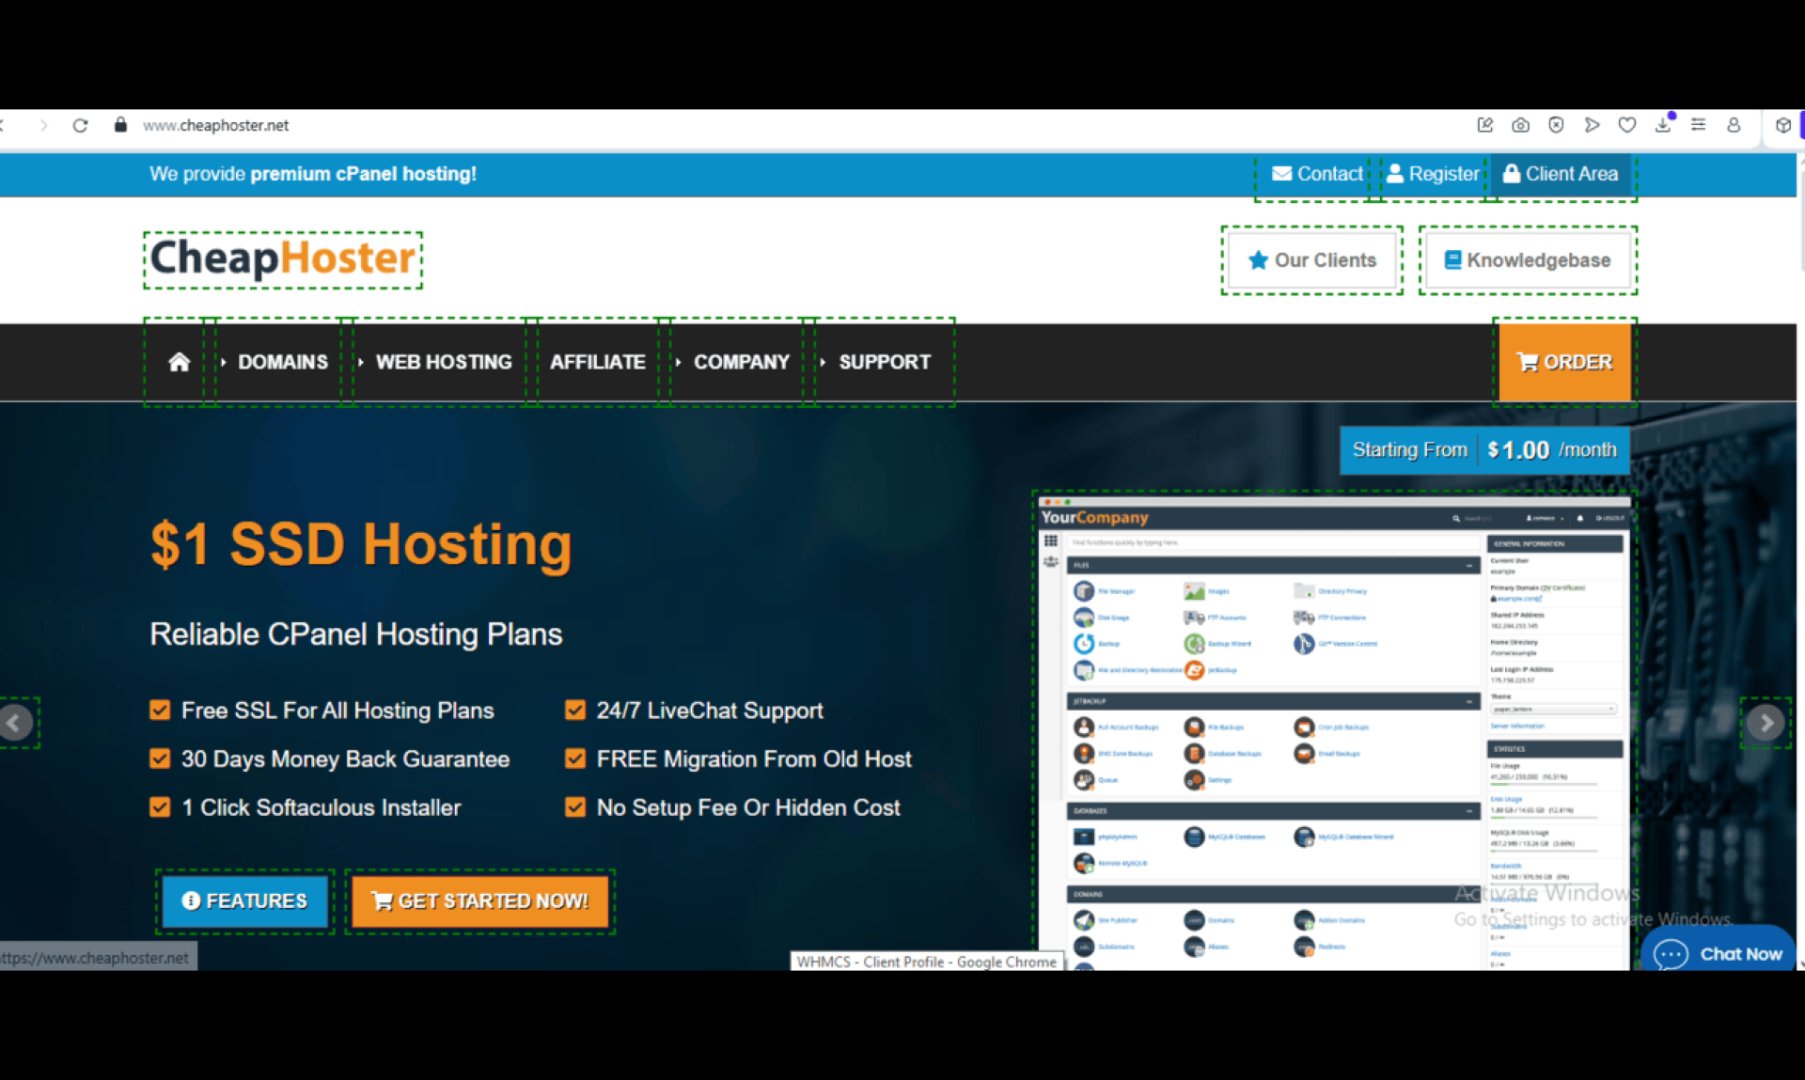This screenshot has height=1080, width=1805.
Task: Click the cPanel dashboard preview image
Action: click(1334, 731)
